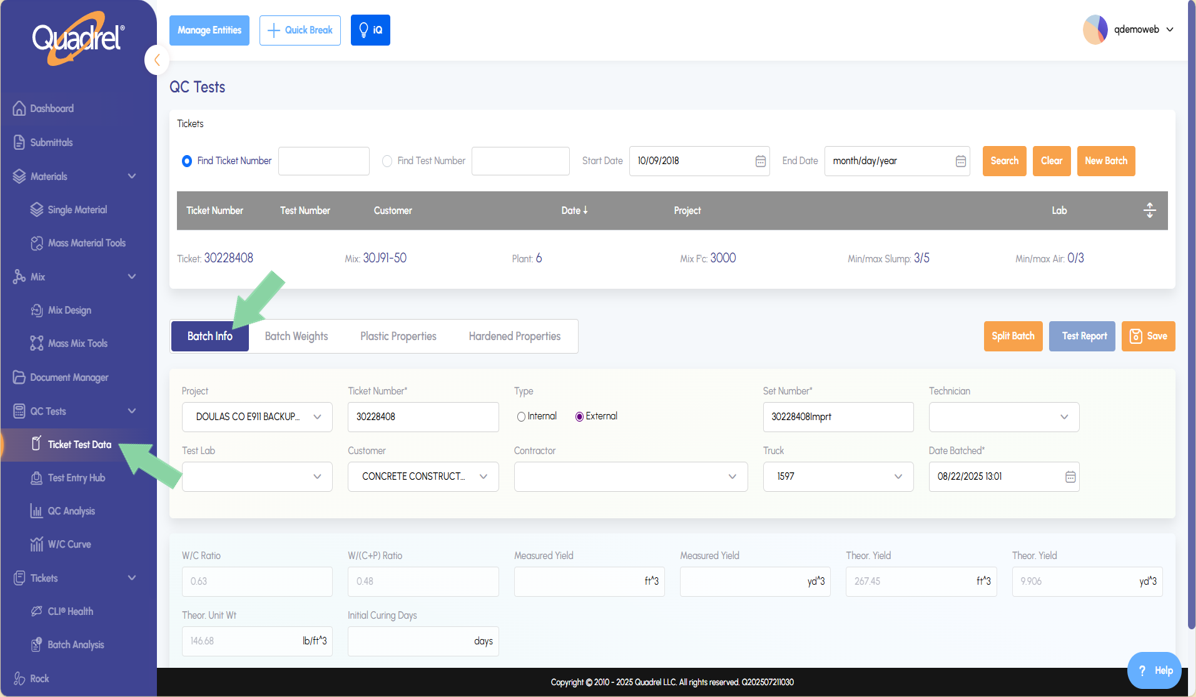1196x697 pixels.
Task: Focus the Ticket Number field showing 30228408
Action: click(x=423, y=417)
